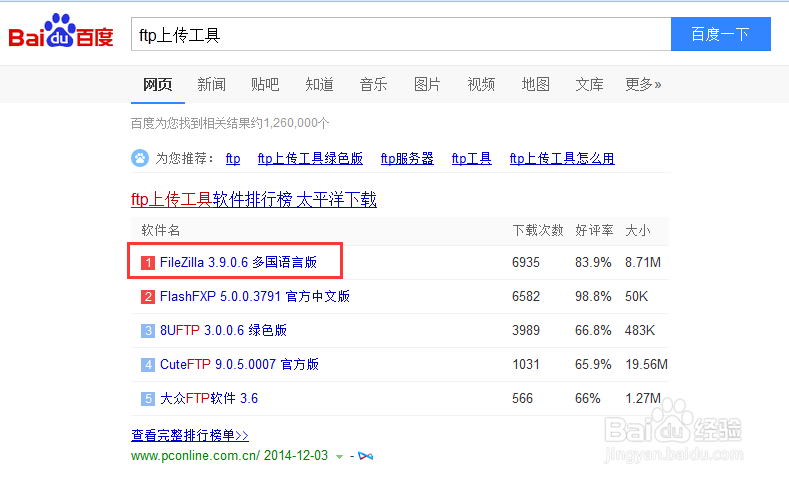Screen dimensions: 789x482
Task: Click download count 1031 for CuteFTP
Action: pyautogui.click(x=526, y=365)
